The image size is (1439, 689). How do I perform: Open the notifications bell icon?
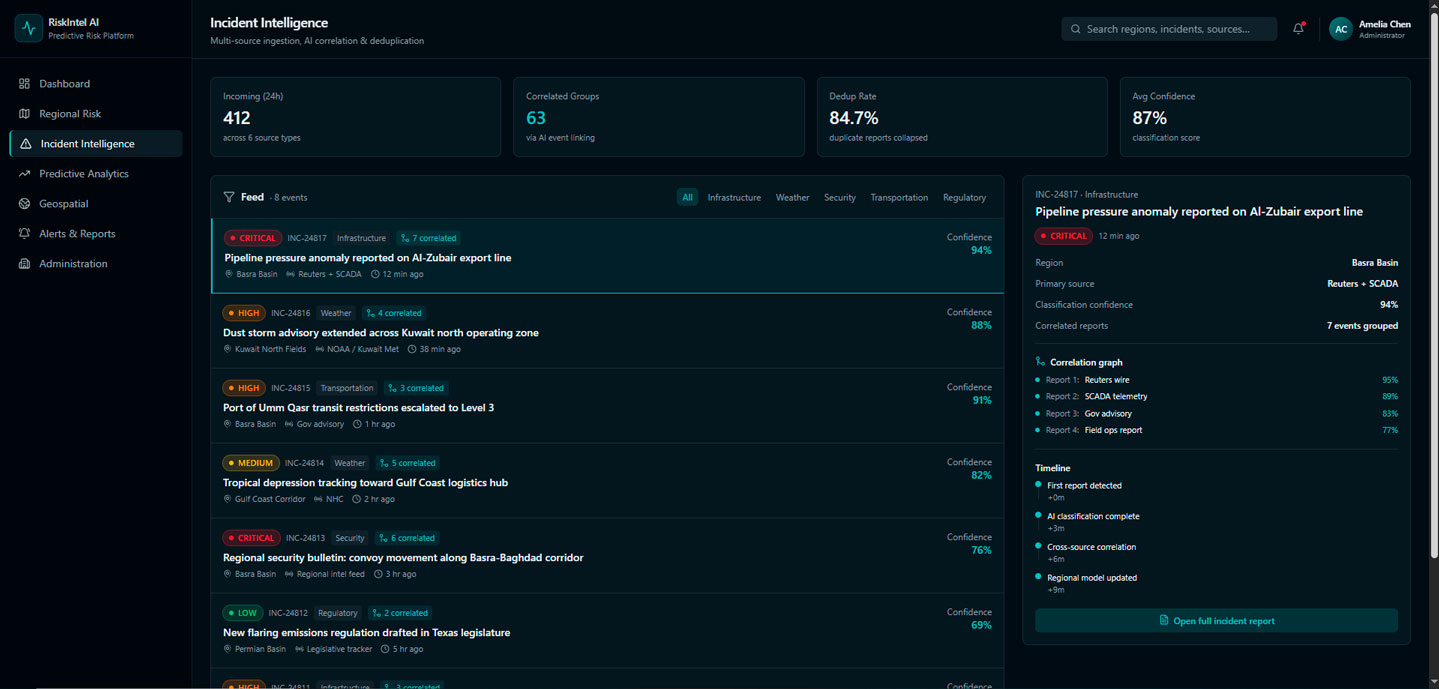click(x=1298, y=29)
